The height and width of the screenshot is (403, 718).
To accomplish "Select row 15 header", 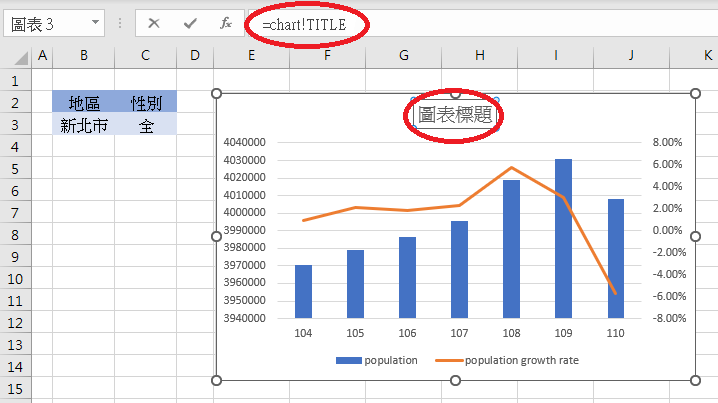I will click(x=16, y=388).
